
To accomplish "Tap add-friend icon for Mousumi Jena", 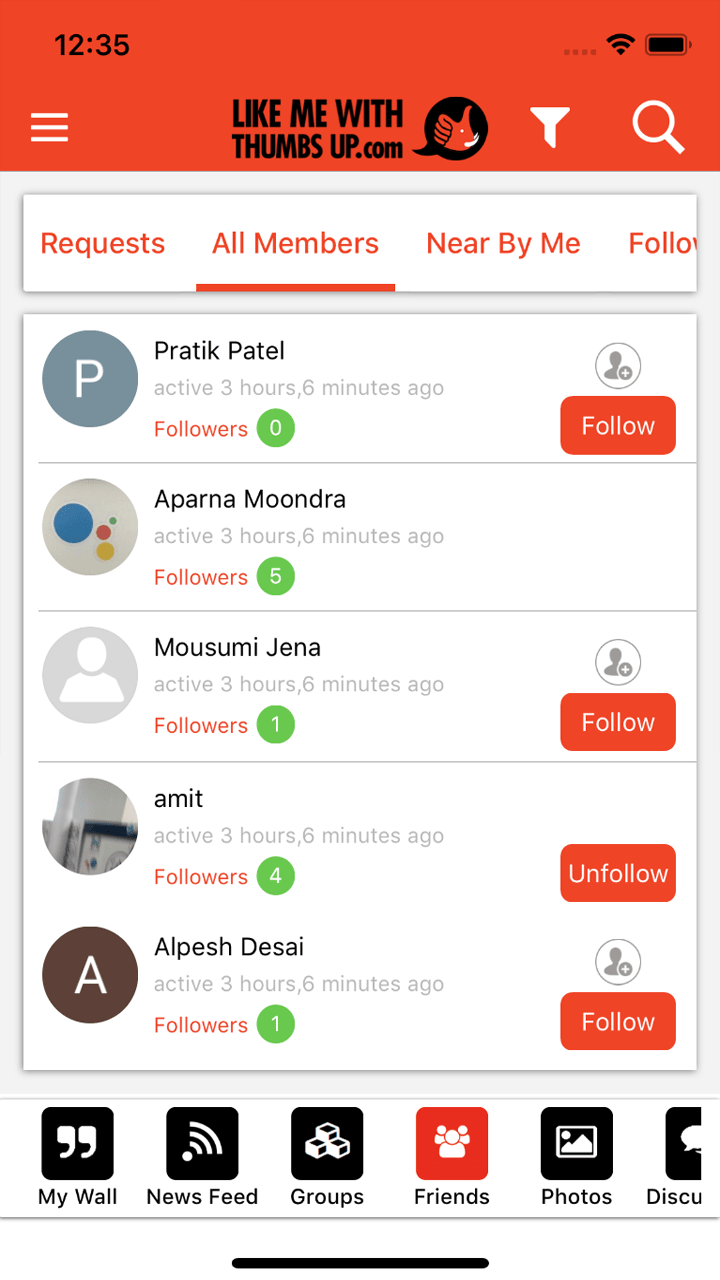I will click(x=618, y=663).
